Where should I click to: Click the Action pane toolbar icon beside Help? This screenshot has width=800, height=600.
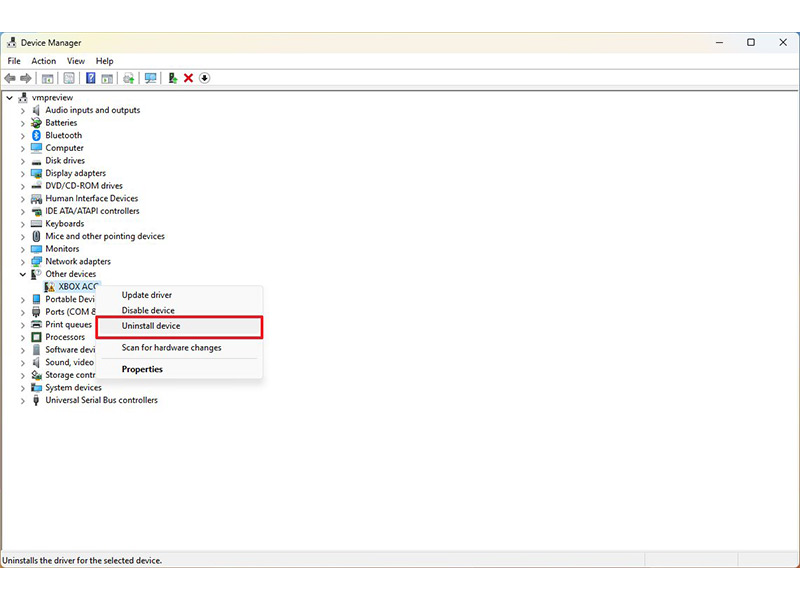tap(107, 79)
